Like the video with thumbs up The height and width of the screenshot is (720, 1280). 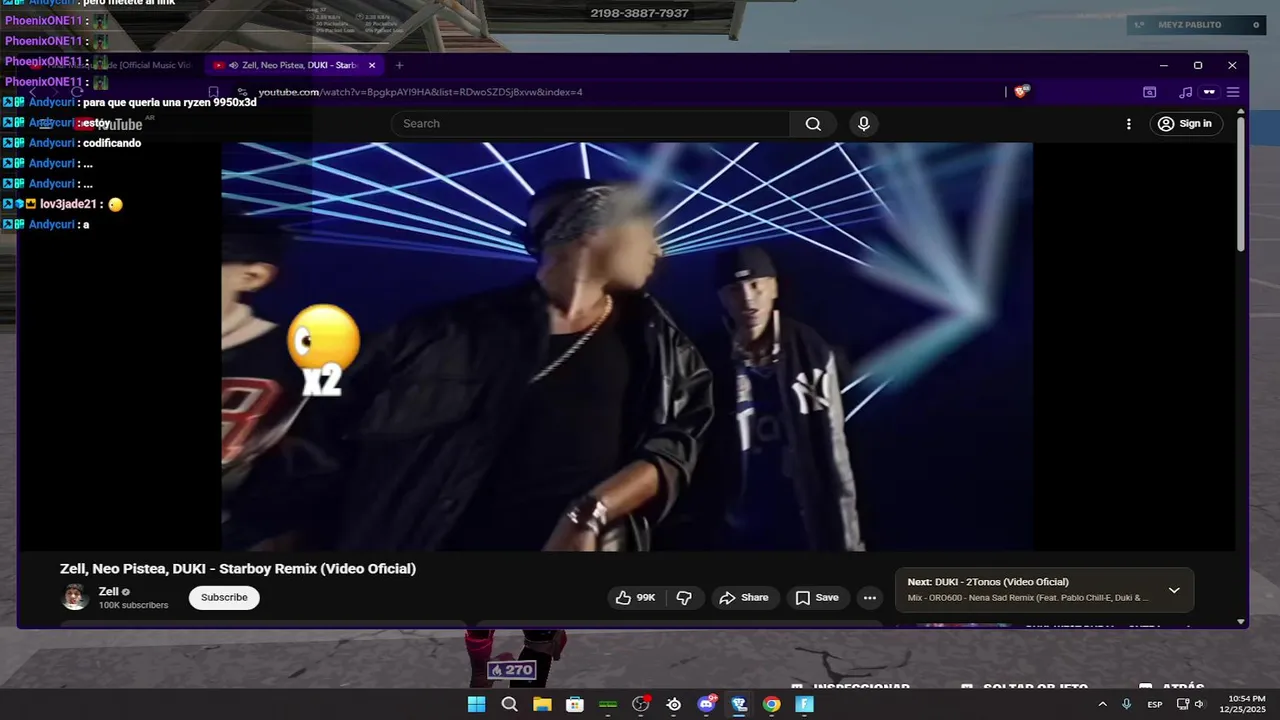[x=635, y=598]
